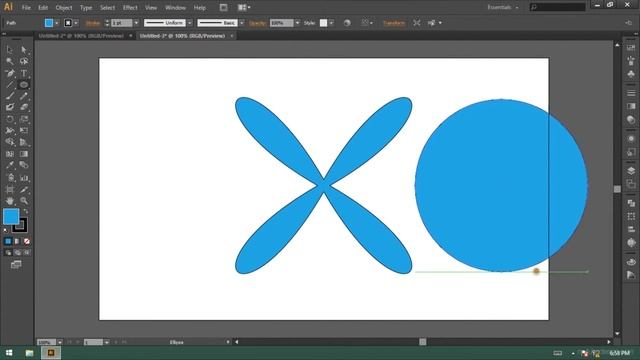The width and height of the screenshot is (640, 360).
Task: Open the Object menu
Action: point(64,8)
